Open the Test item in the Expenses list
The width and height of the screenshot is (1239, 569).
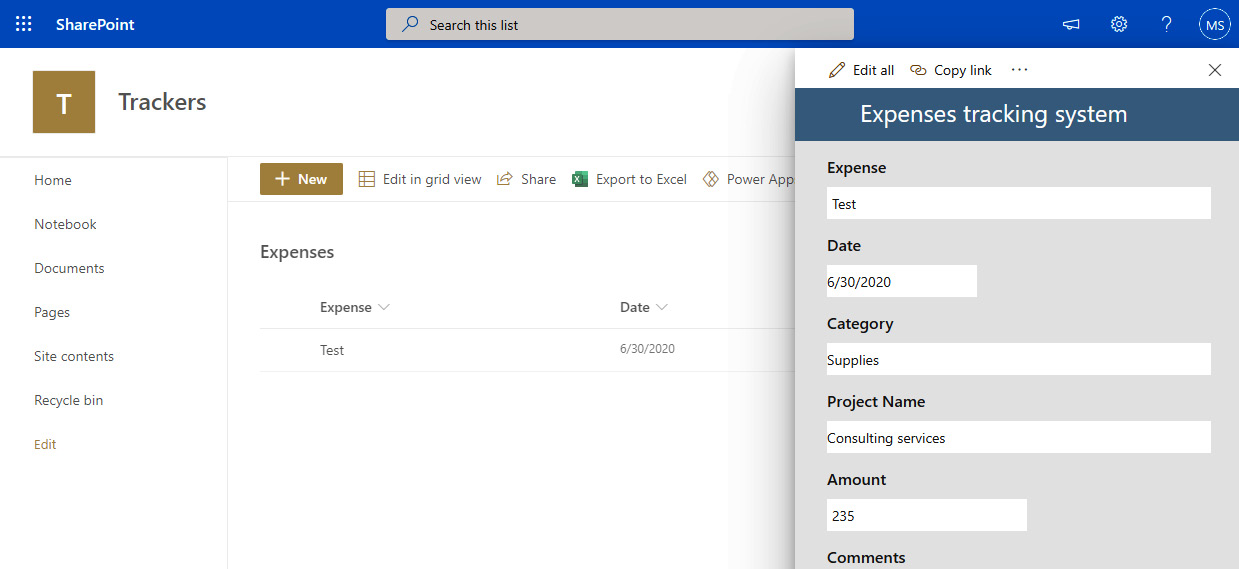332,350
